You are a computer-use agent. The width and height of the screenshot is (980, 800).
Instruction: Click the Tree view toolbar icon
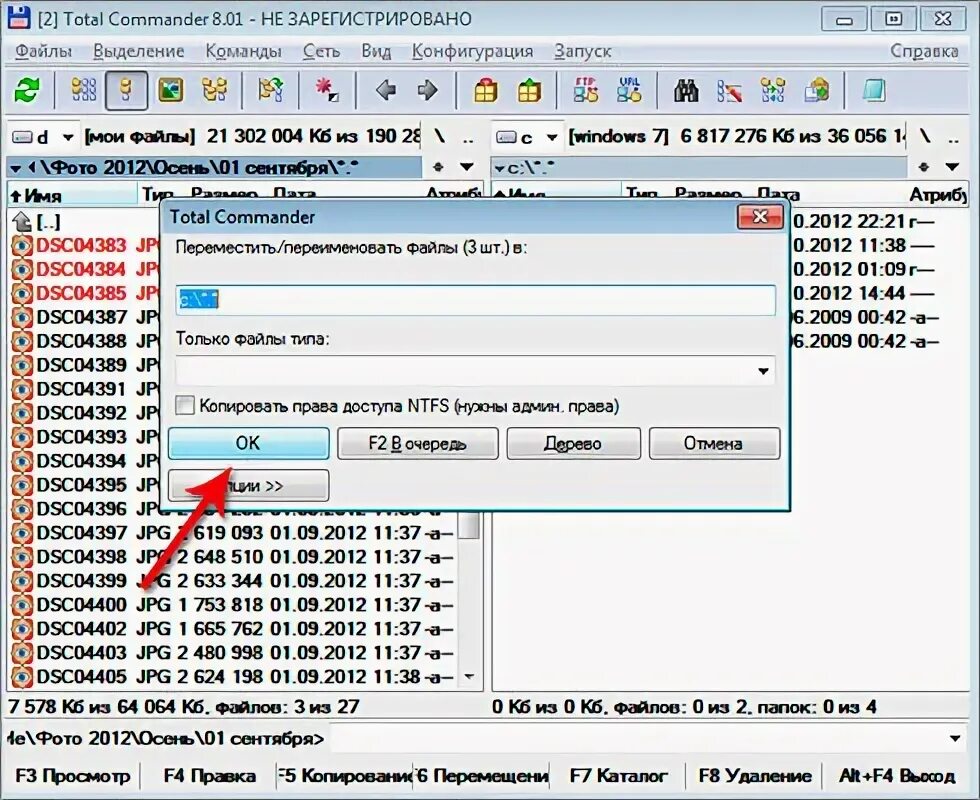(x=214, y=91)
